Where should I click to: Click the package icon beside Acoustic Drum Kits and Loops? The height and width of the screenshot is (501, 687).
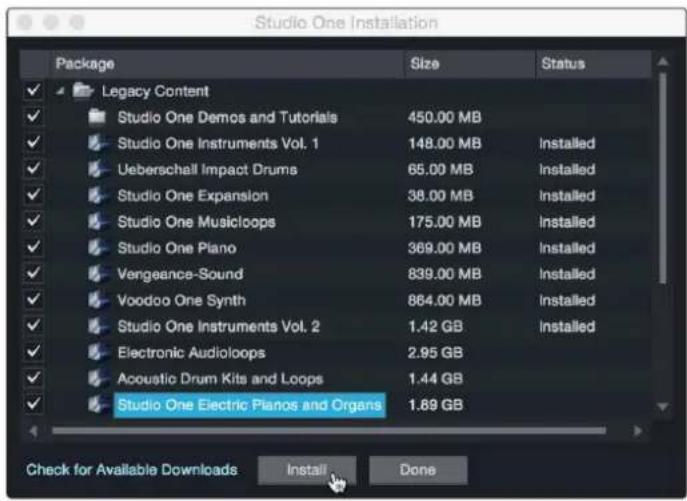point(98,379)
